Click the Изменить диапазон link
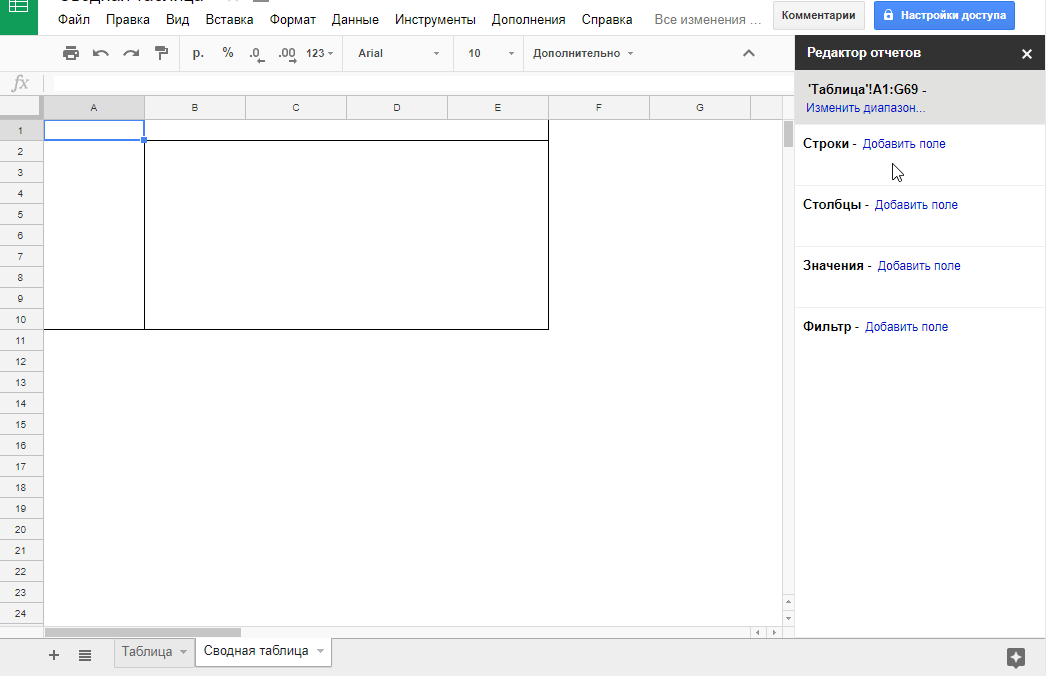Viewport: 1046px width, 676px height. pyautogui.click(x=865, y=108)
